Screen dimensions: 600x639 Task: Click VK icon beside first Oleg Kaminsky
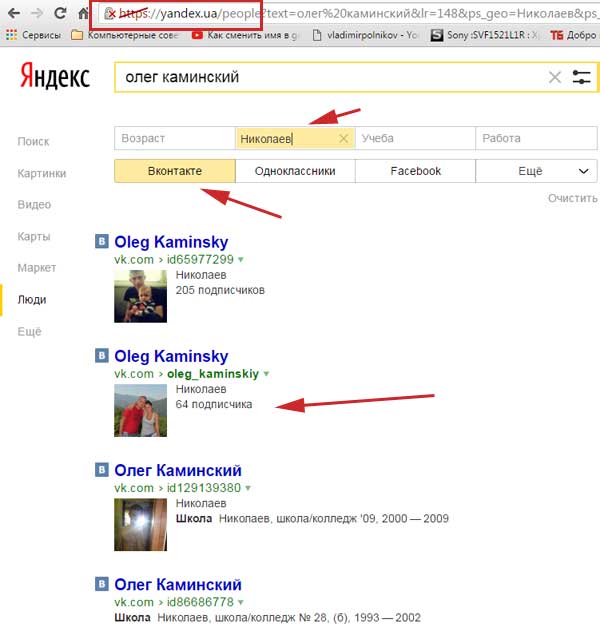[102, 241]
